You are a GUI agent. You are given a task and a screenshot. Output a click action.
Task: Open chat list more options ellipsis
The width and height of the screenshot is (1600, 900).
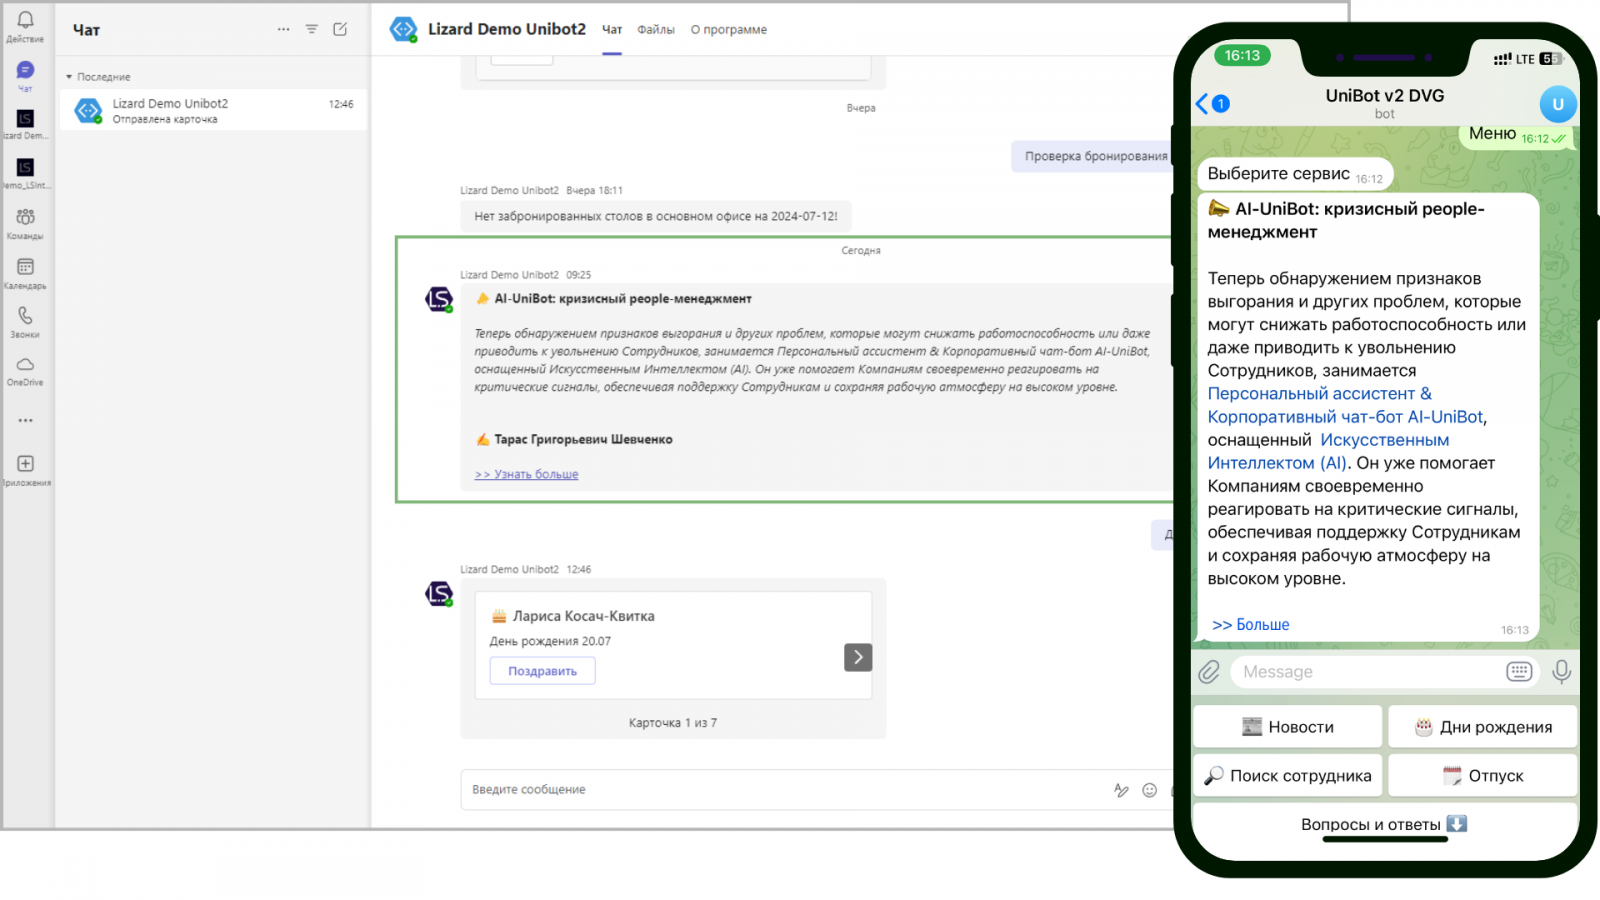284,29
